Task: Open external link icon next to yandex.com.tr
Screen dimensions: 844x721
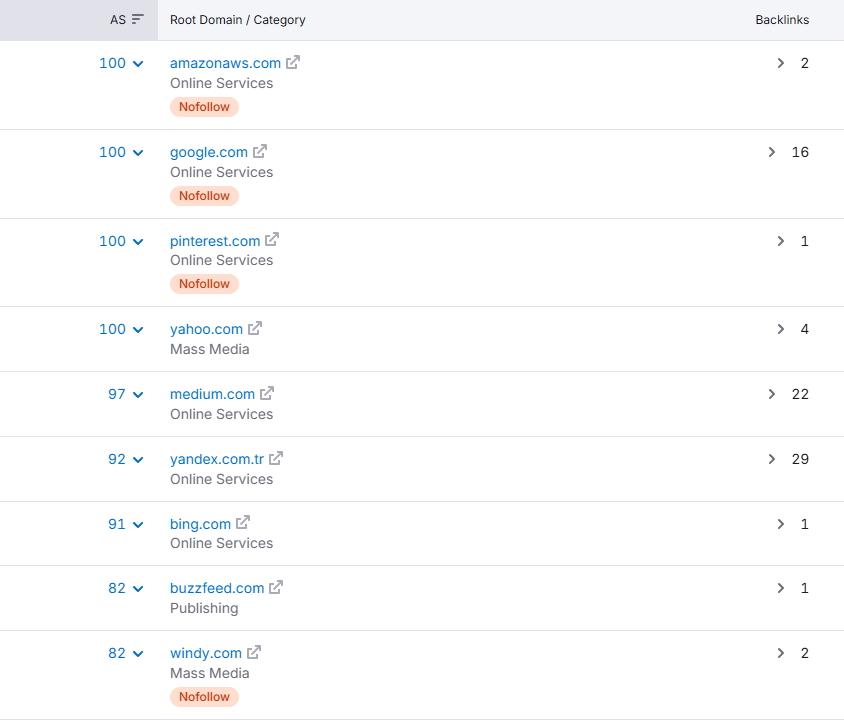Action: [276, 458]
